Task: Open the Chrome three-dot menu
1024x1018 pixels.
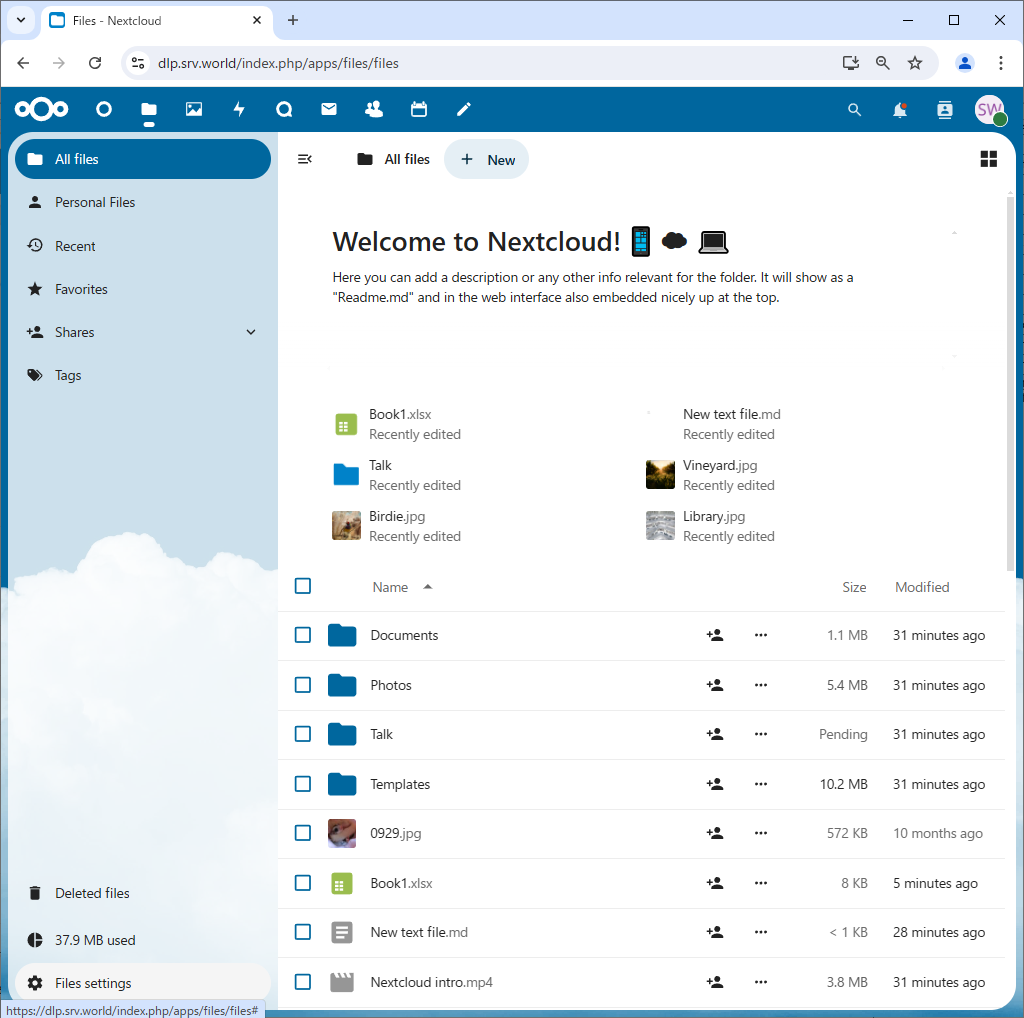Action: pyautogui.click(x=1000, y=63)
